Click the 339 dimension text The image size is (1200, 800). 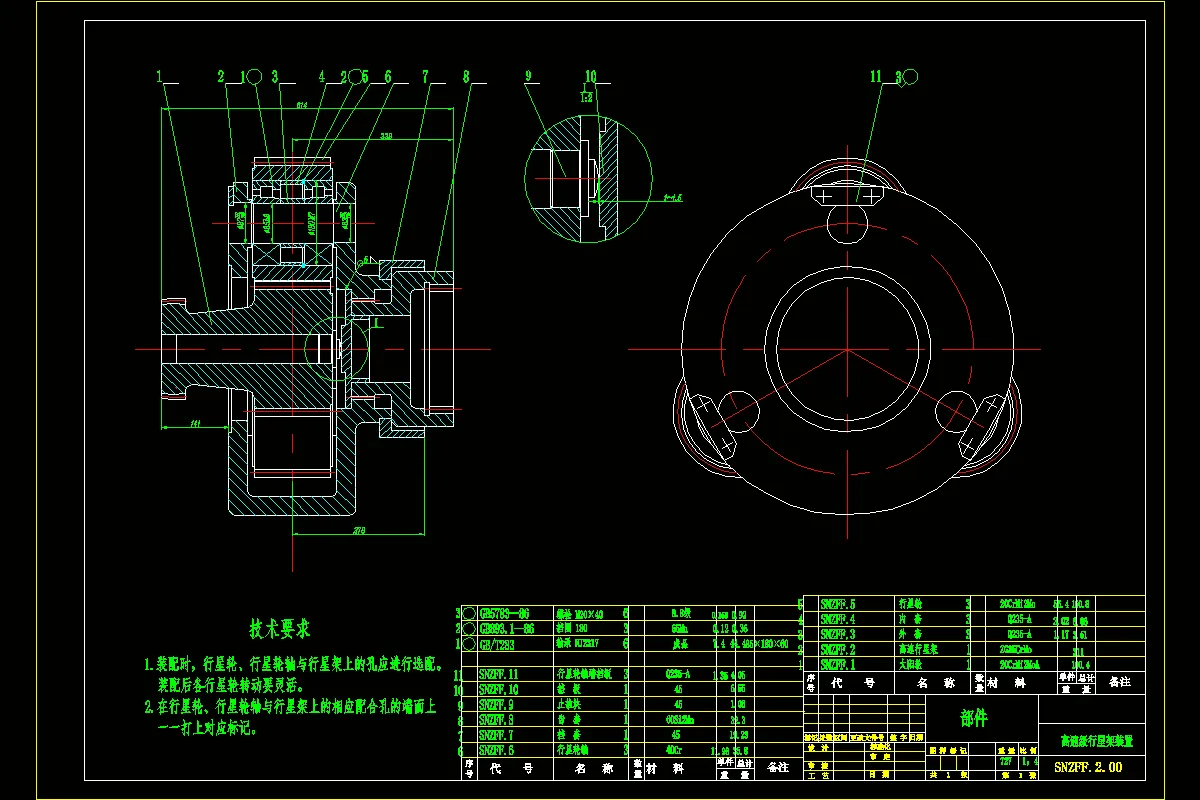pos(384,135)
